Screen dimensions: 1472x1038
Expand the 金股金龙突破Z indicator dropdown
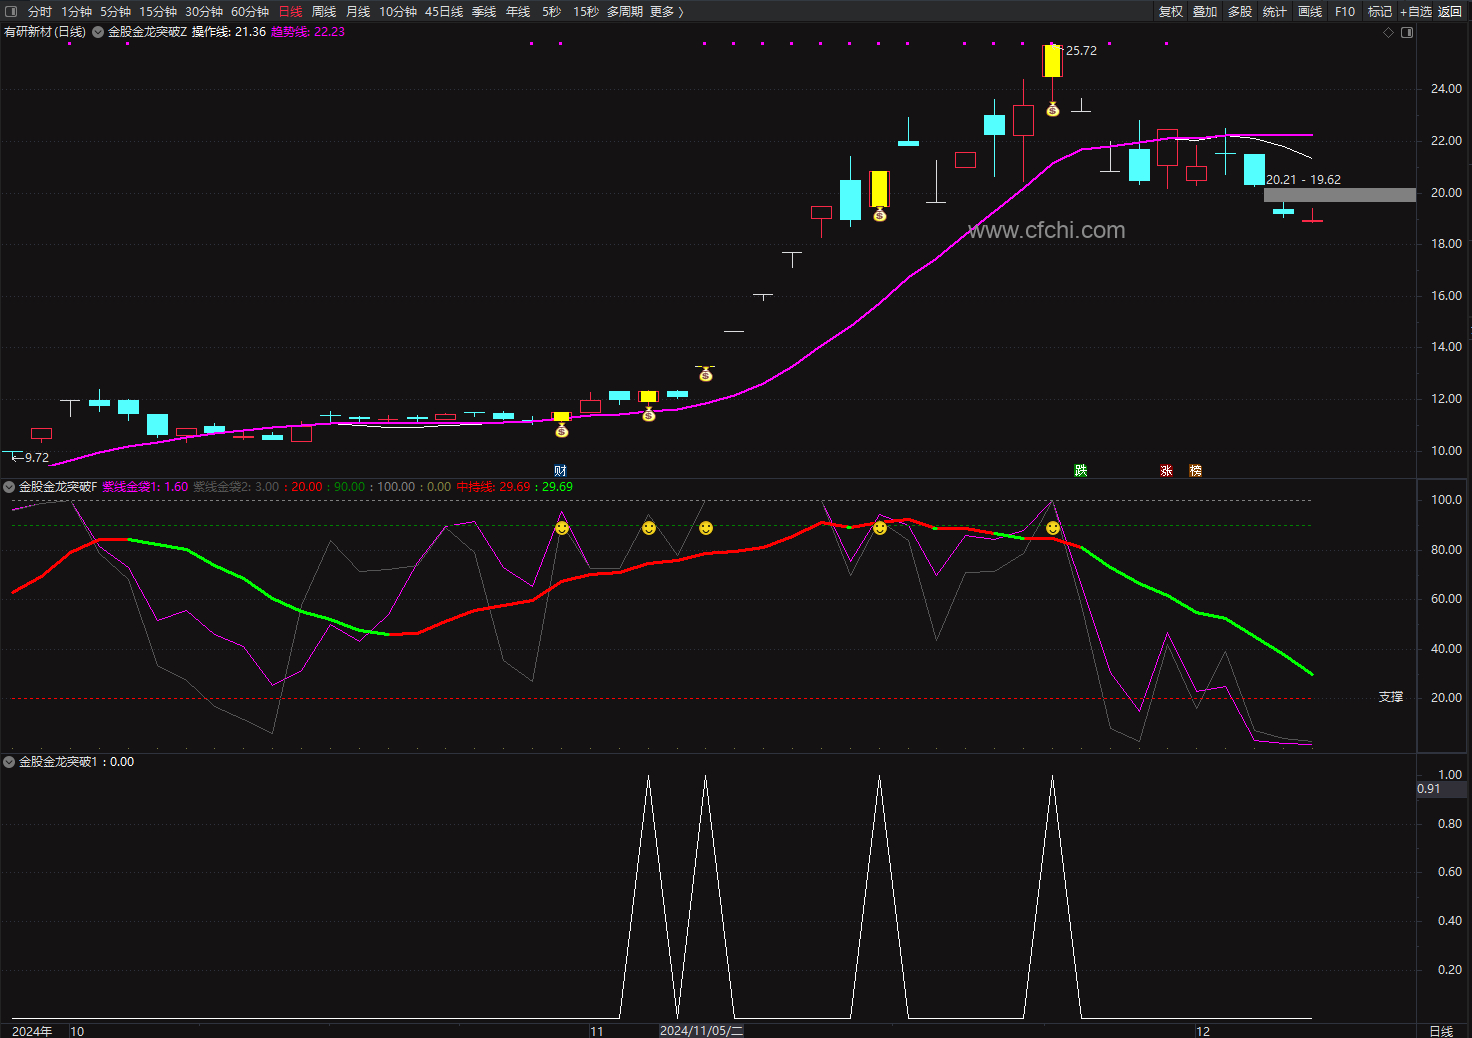point(98,32)
